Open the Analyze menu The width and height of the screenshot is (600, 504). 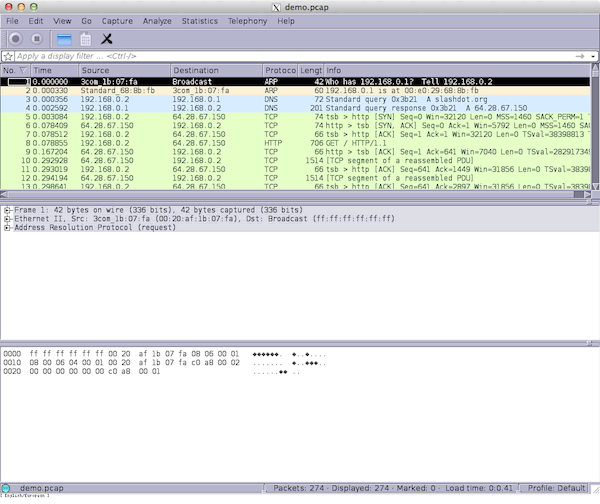point(157,21)
